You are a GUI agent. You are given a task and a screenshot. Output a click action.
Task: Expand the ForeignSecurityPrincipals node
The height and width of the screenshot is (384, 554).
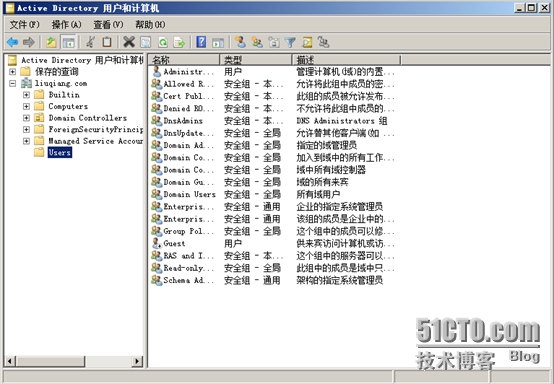[x=26, y=129]
